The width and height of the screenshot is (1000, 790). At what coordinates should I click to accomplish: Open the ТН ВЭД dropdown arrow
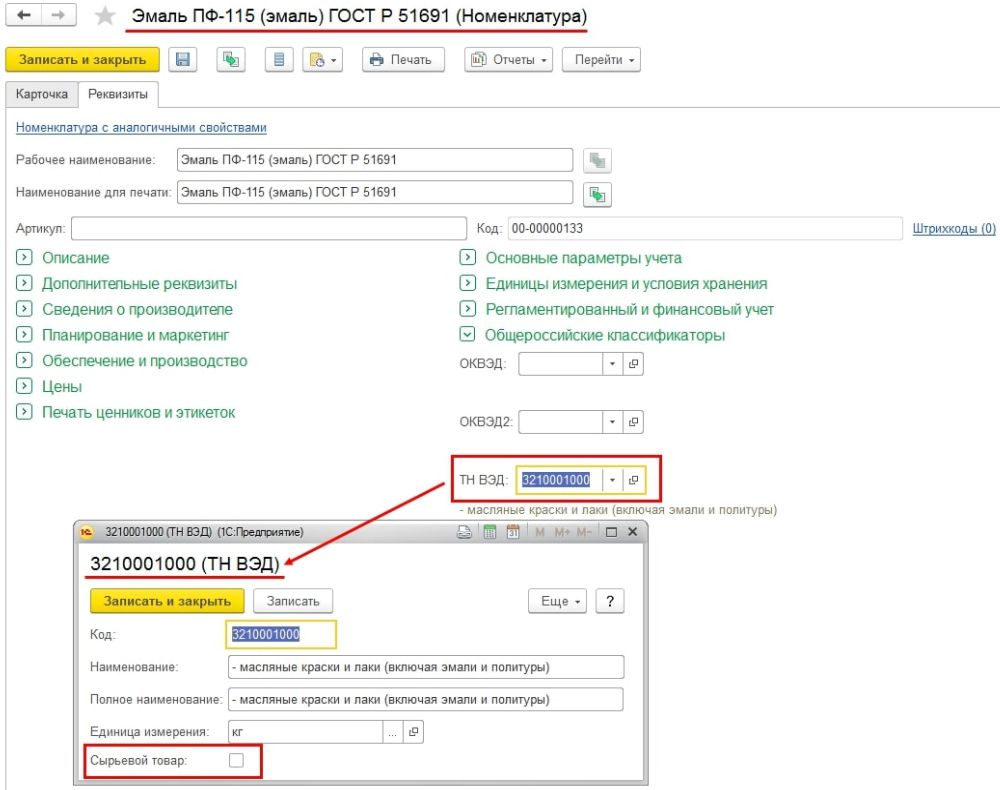pos(612,480)
